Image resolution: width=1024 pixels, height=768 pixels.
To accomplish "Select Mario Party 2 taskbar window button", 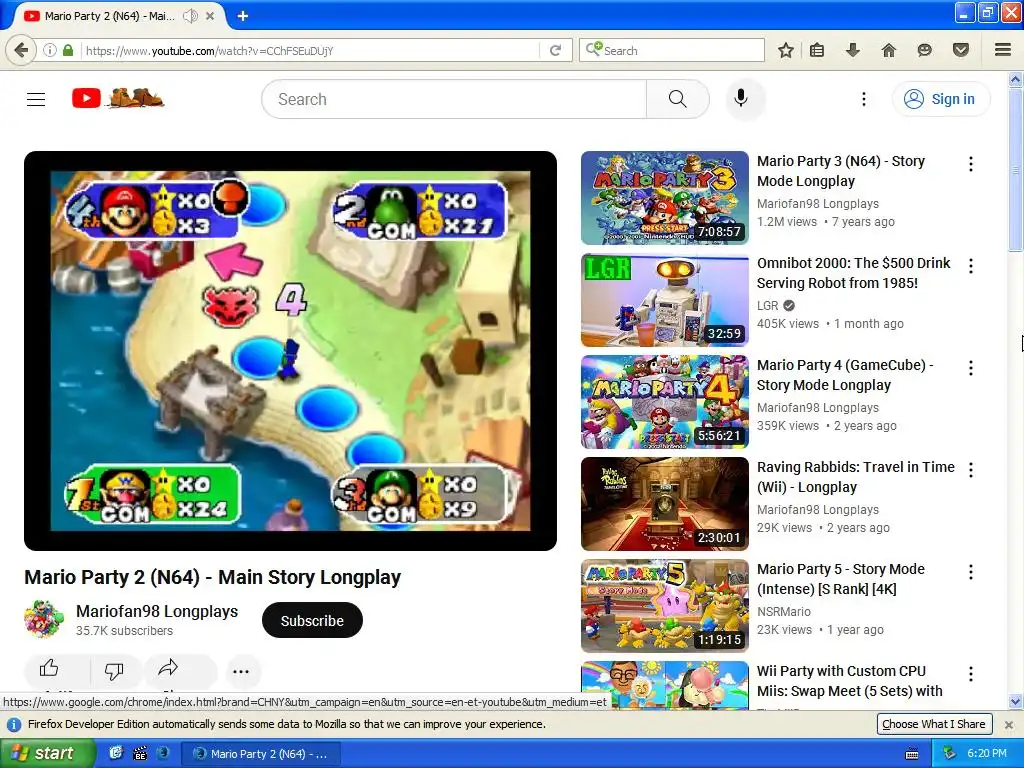I will (261, 754).
